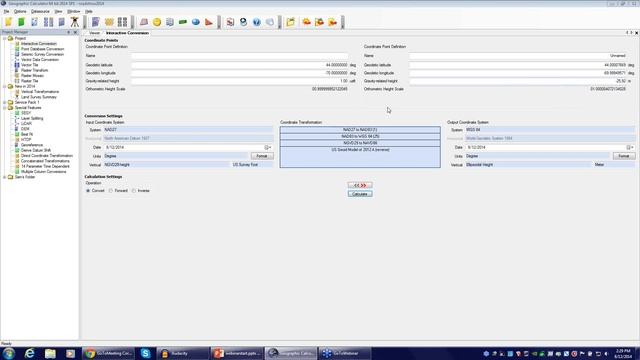Screen dimensions: 640x360
Task: Open help via blue question mark icon
Action: (x=256, y=22)
